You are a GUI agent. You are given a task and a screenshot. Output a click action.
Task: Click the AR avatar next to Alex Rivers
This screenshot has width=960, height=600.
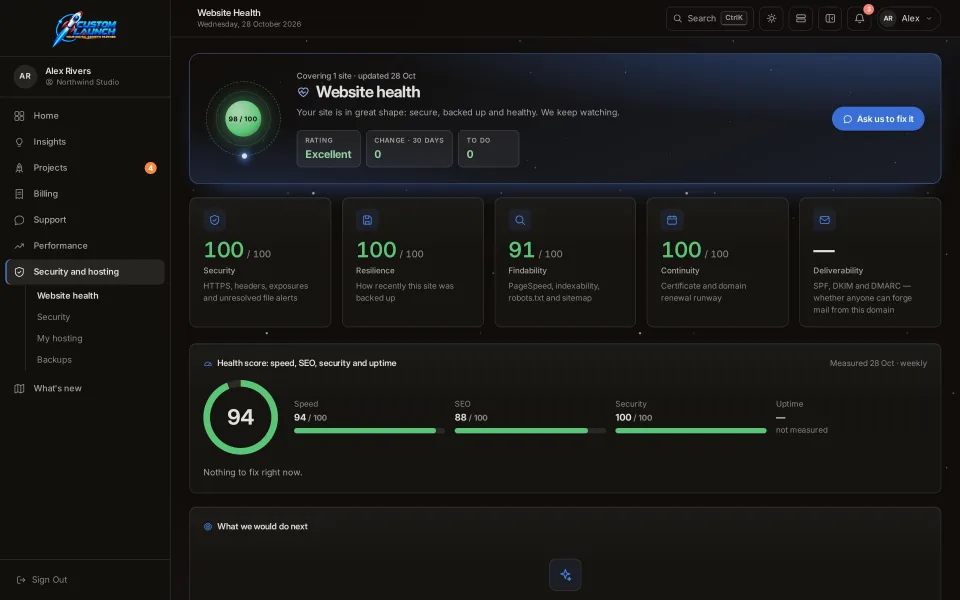[25, 76]
